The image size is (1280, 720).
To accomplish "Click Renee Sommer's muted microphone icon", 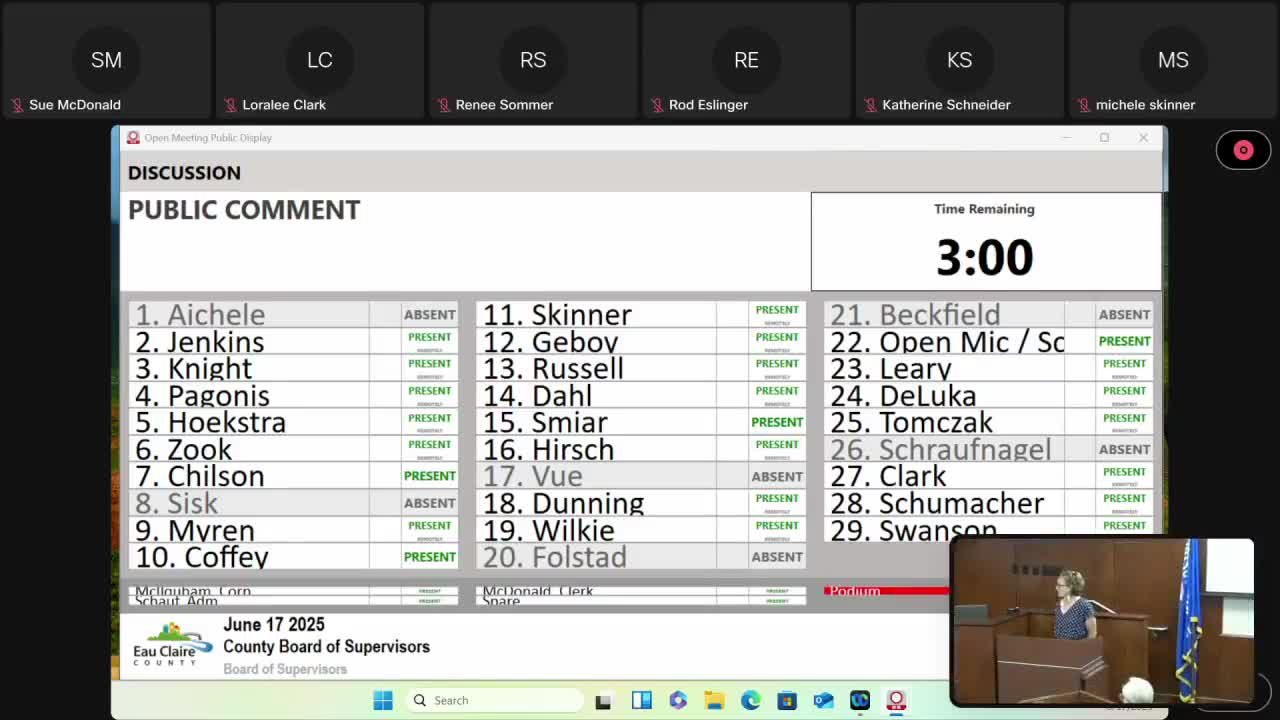I will click(x=443, y=105).
